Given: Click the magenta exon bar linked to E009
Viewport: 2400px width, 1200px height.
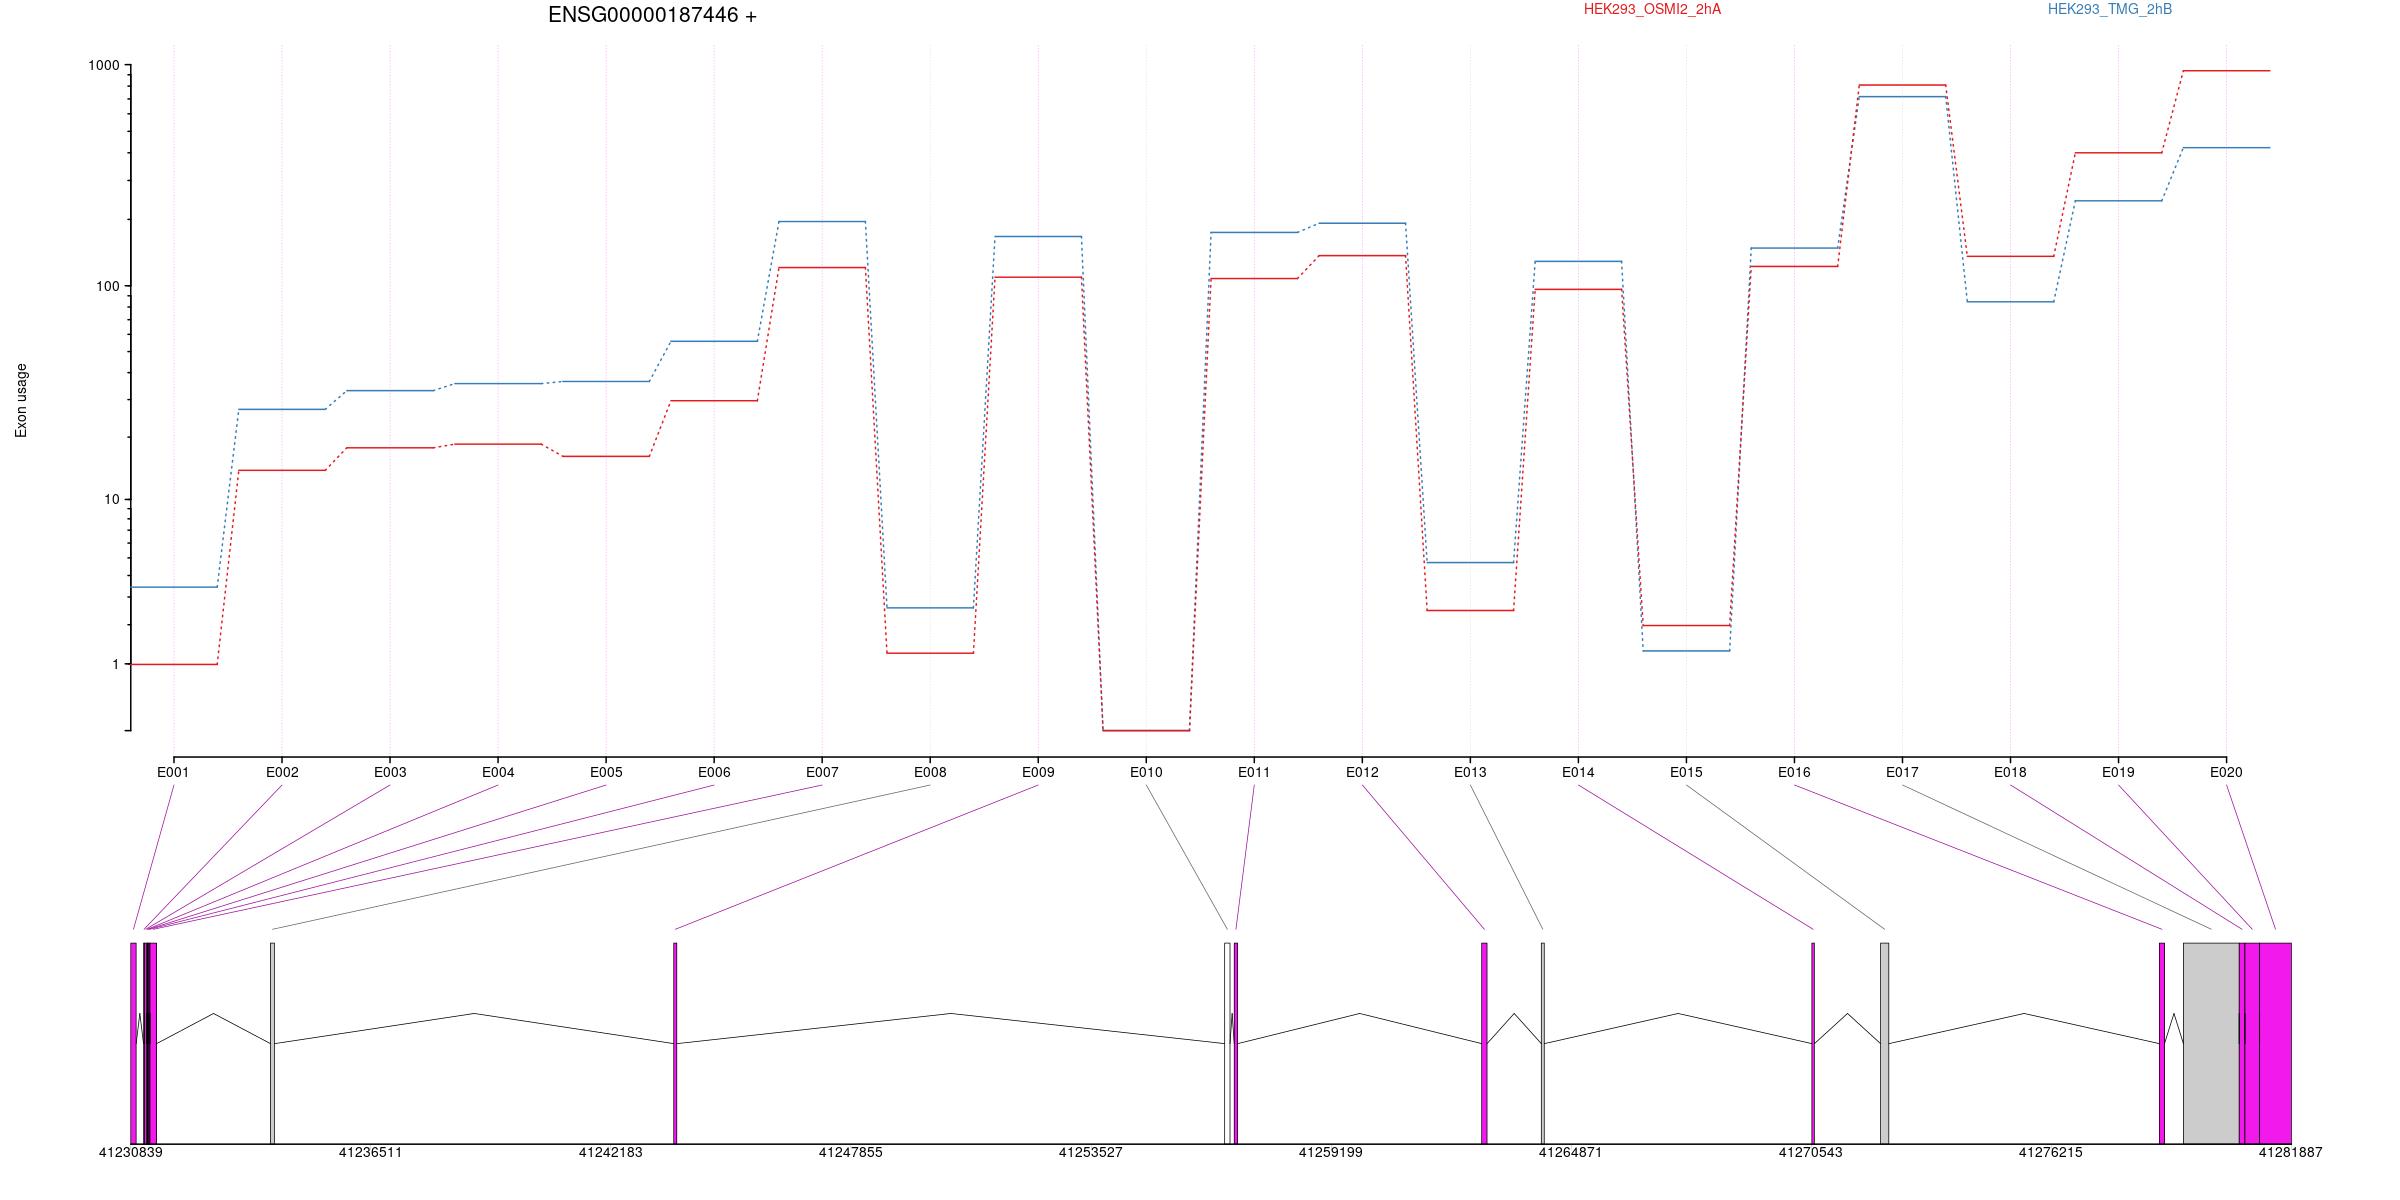Looking at the screenshot, I should point(675,1043).
